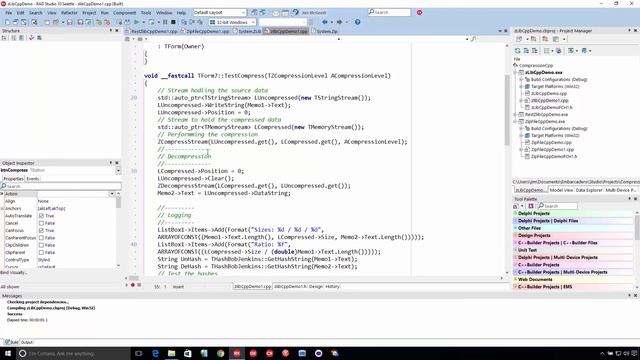Toggle the Cancel property checkbox
Screen dimensions: 640x360
pyautogui.click(x=41, y=223)
